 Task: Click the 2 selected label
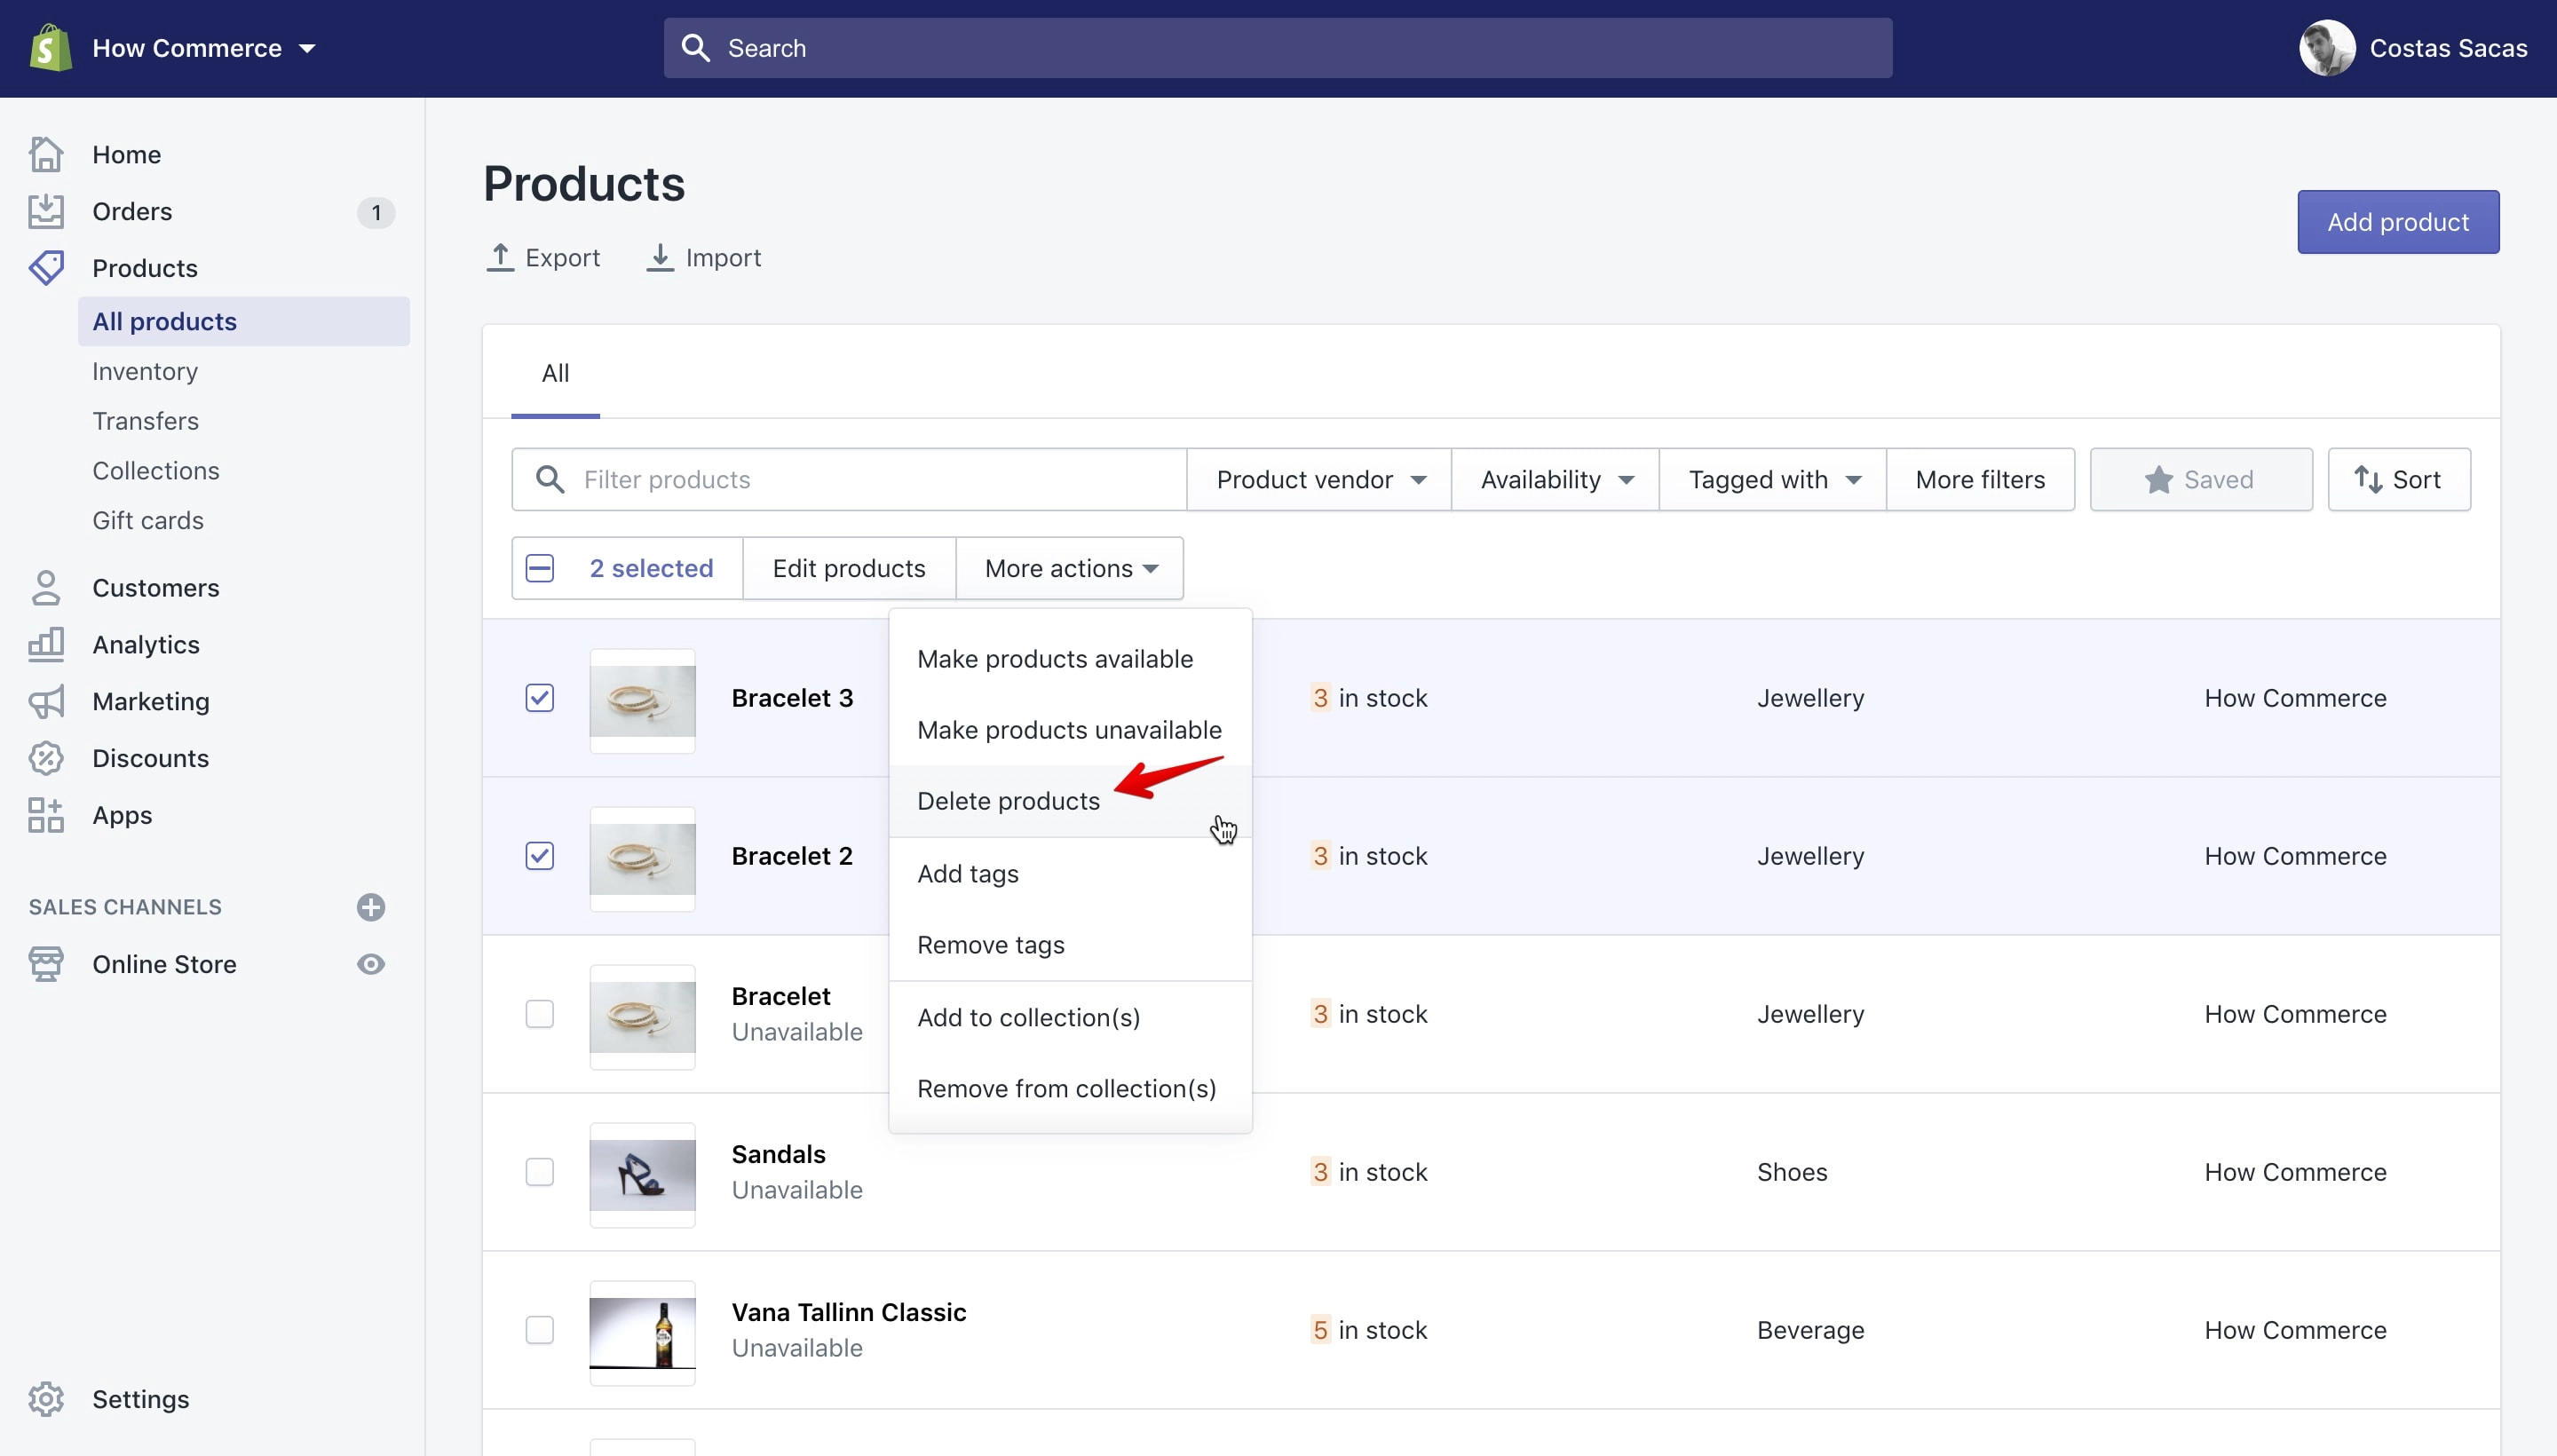point(651,568)
